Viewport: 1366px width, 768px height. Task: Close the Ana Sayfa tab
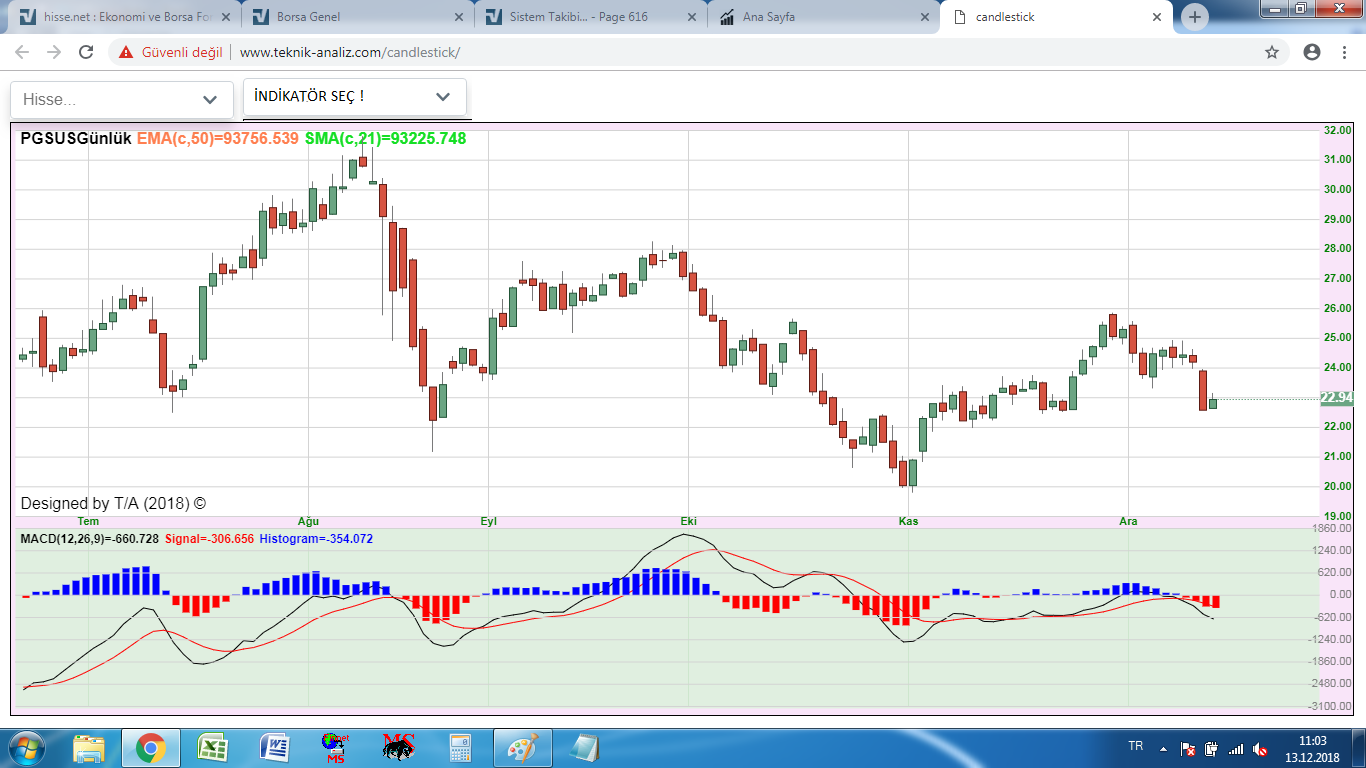(924, 17)
